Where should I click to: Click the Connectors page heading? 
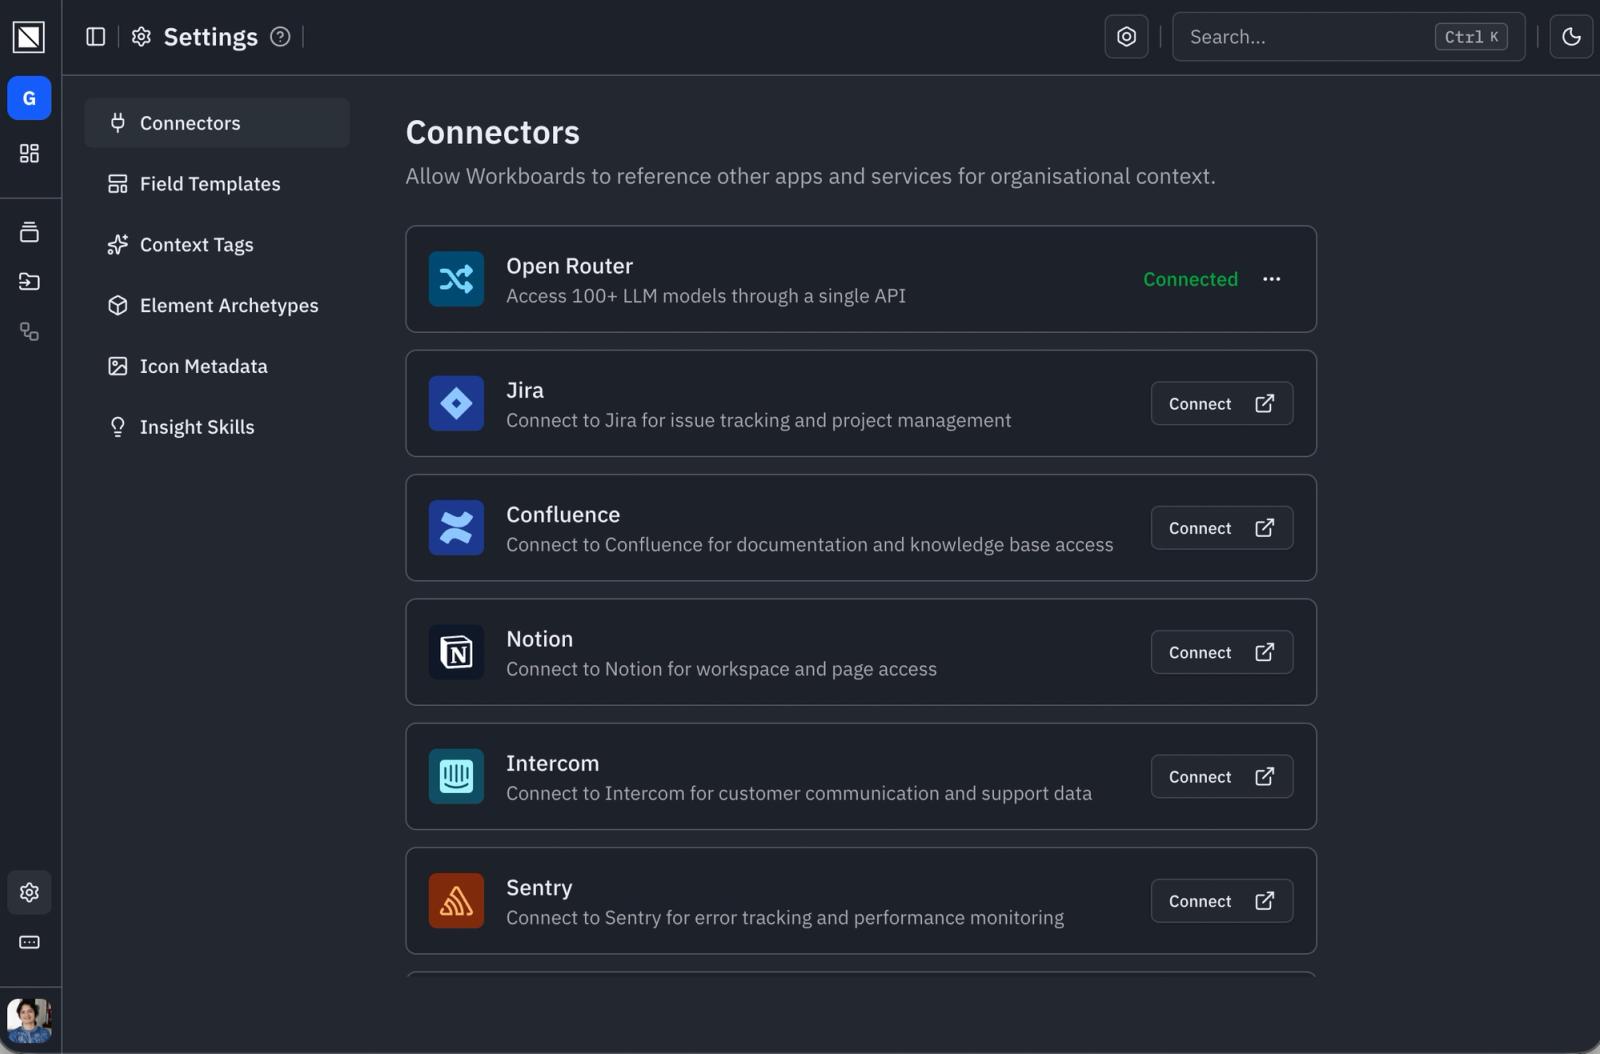(492, 132)
